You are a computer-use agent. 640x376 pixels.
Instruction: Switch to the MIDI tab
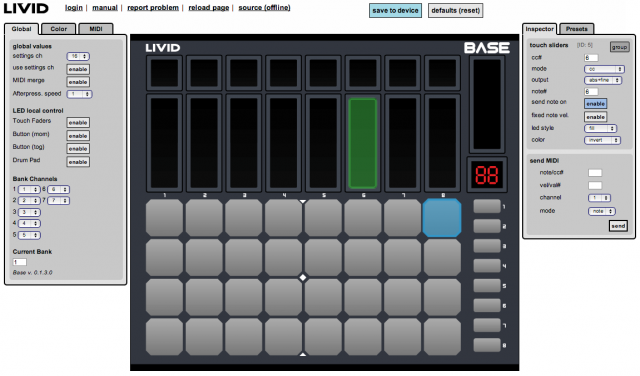[x=96, y=29]
